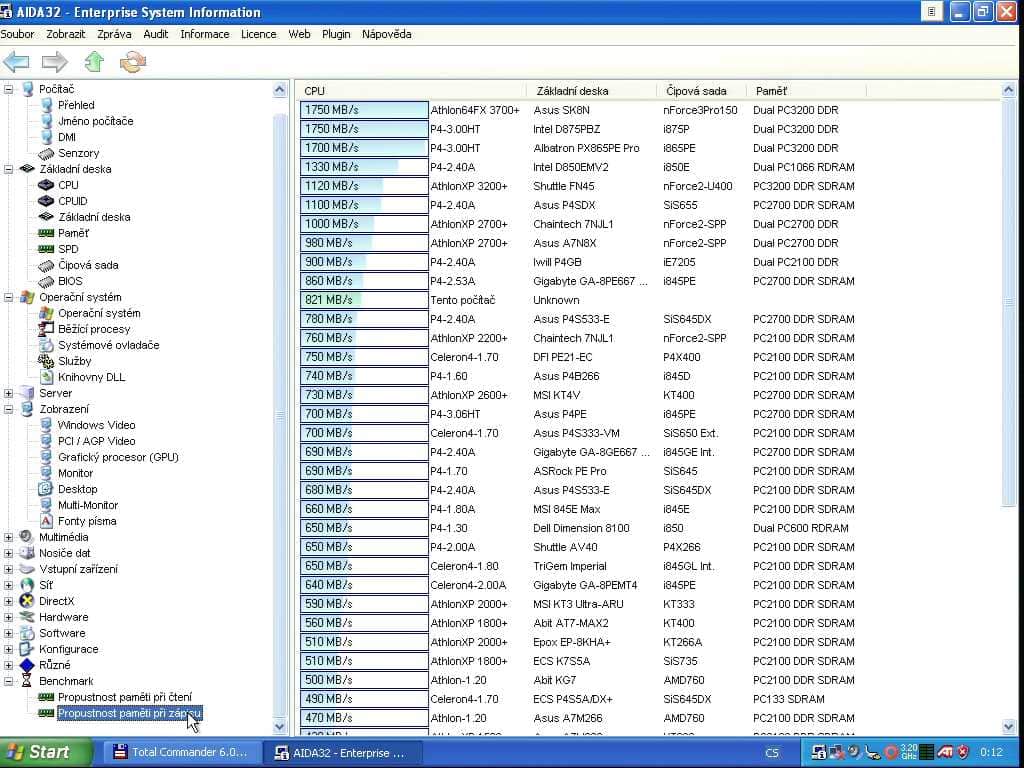Expand the Server tree node
This screenshot has width=1024, height=768.
pos(8,393)
